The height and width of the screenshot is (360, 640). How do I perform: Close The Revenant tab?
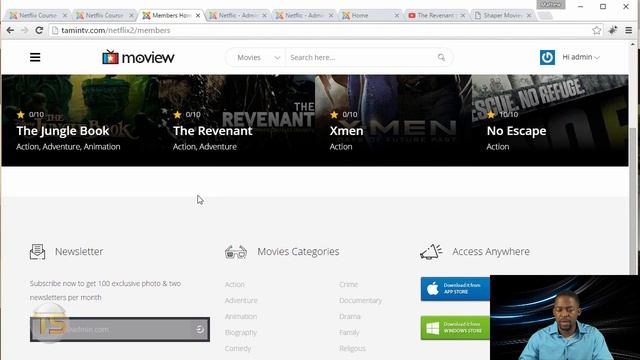(x=463, y=16)
